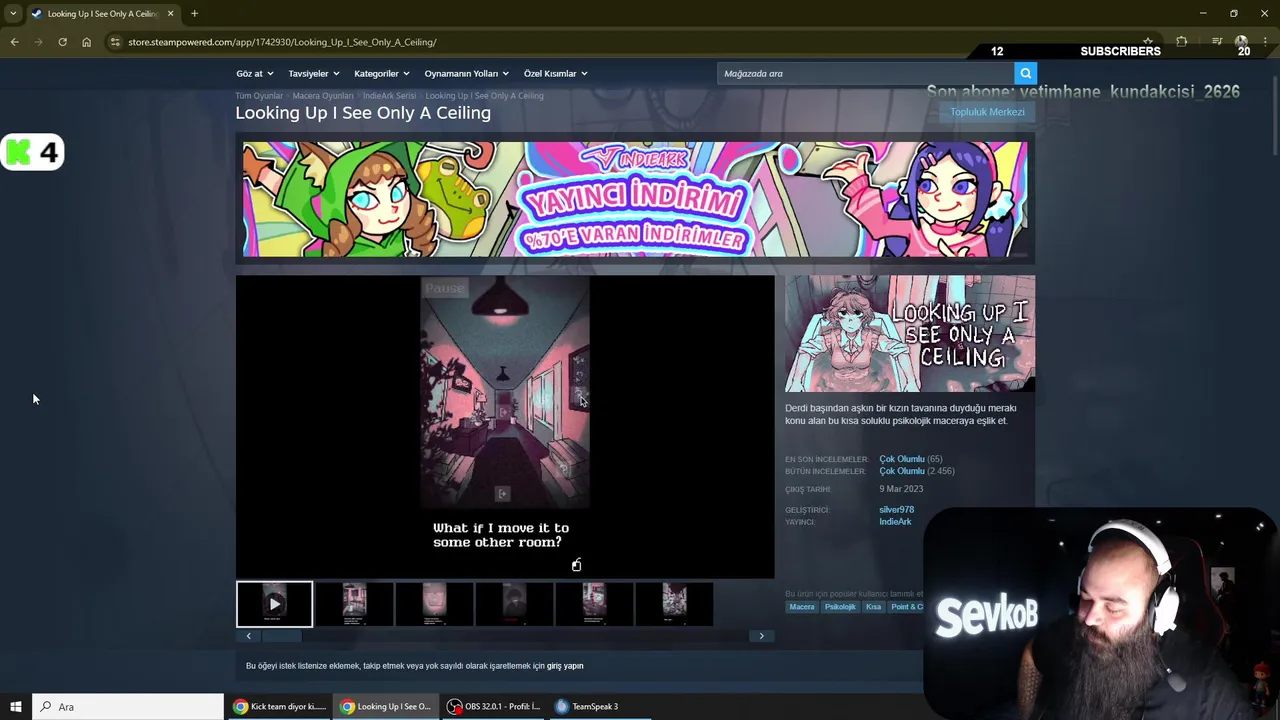
Task: Expand the Özel Kısımlar menu
Action: (555, 73)
